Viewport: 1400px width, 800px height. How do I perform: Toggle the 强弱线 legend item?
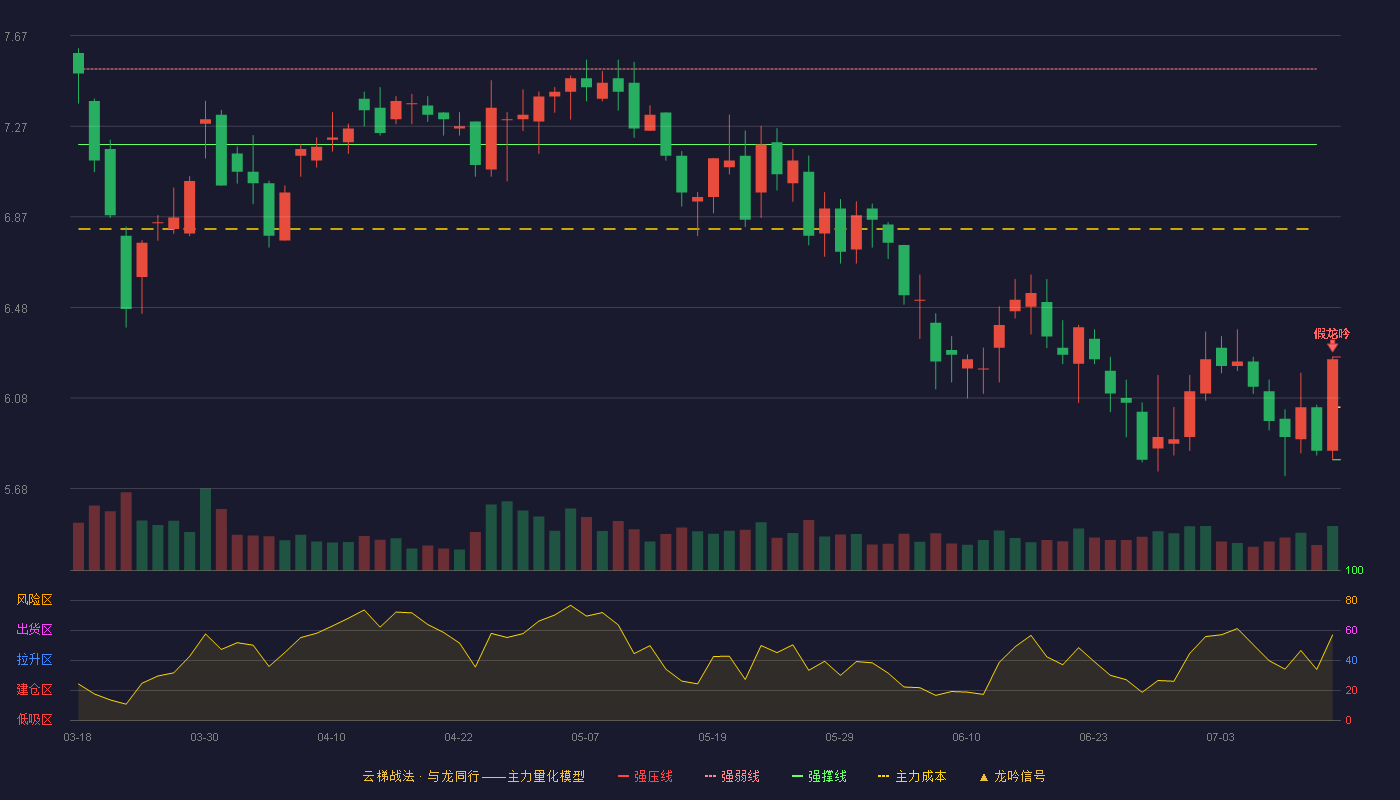point(732,776)
